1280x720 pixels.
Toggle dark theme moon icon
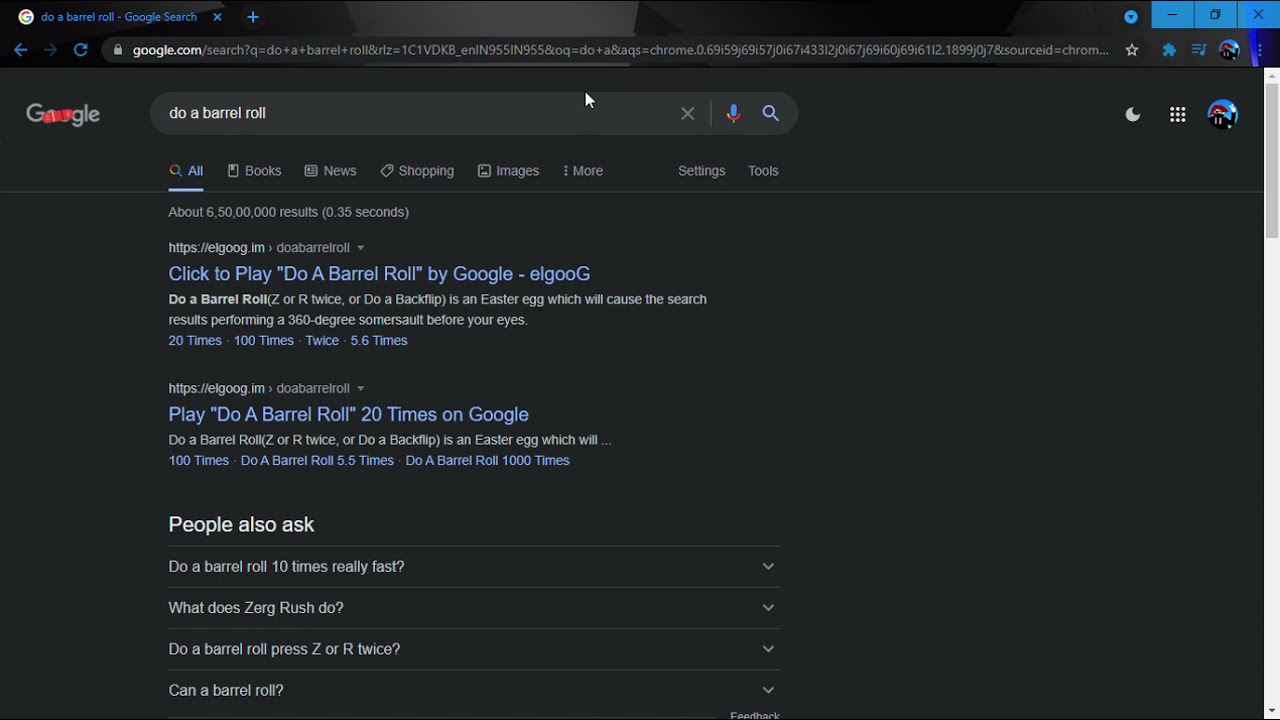[1133, 115]
